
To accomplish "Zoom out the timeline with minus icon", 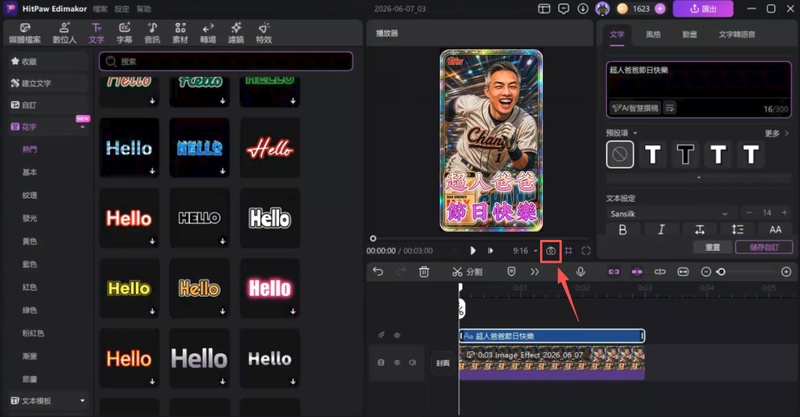I will click(706, 272).
